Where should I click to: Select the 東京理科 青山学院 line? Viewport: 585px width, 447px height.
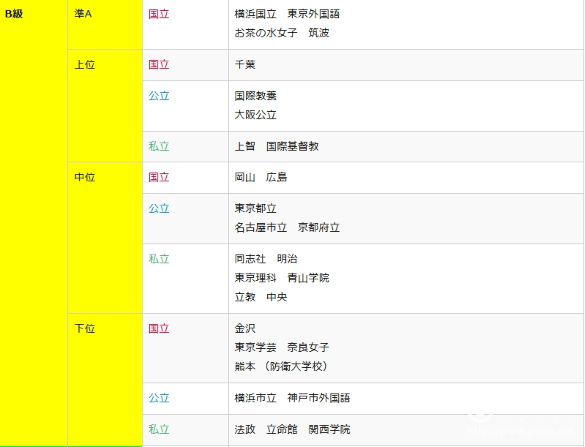[282, 278]
